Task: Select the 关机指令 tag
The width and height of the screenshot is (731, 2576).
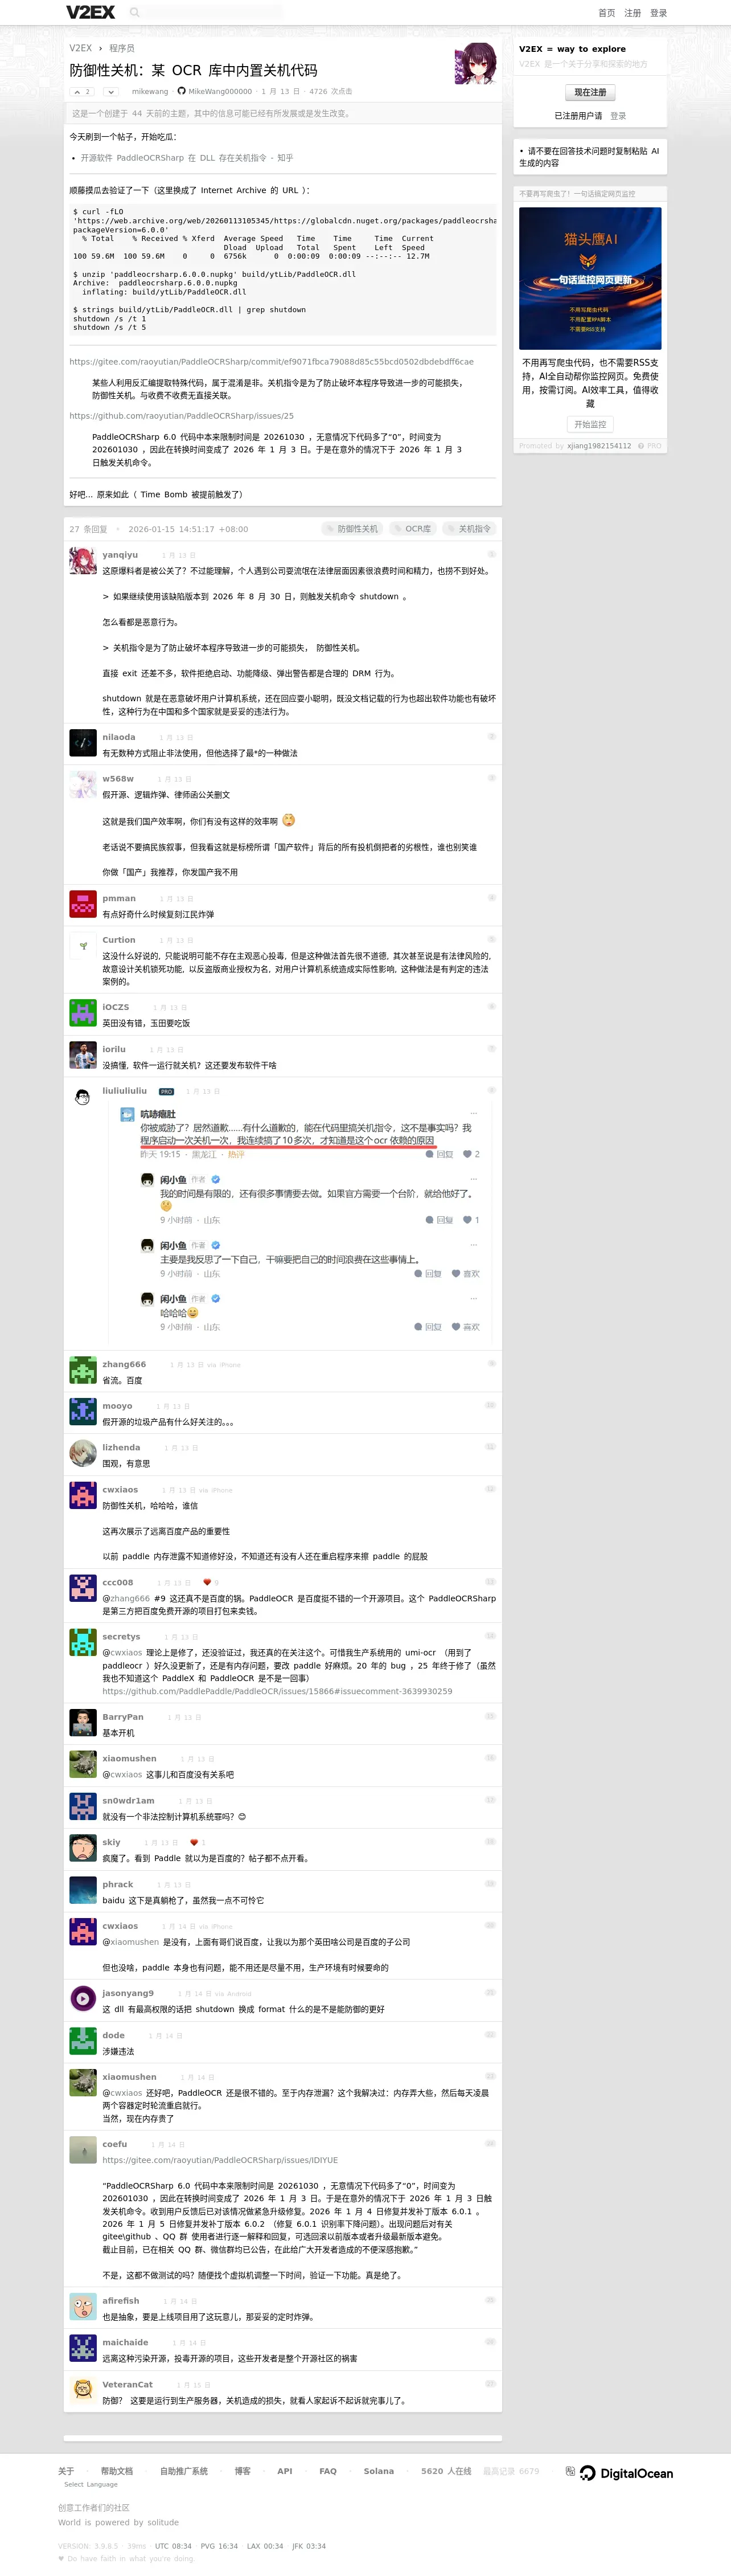Action: 469,529
